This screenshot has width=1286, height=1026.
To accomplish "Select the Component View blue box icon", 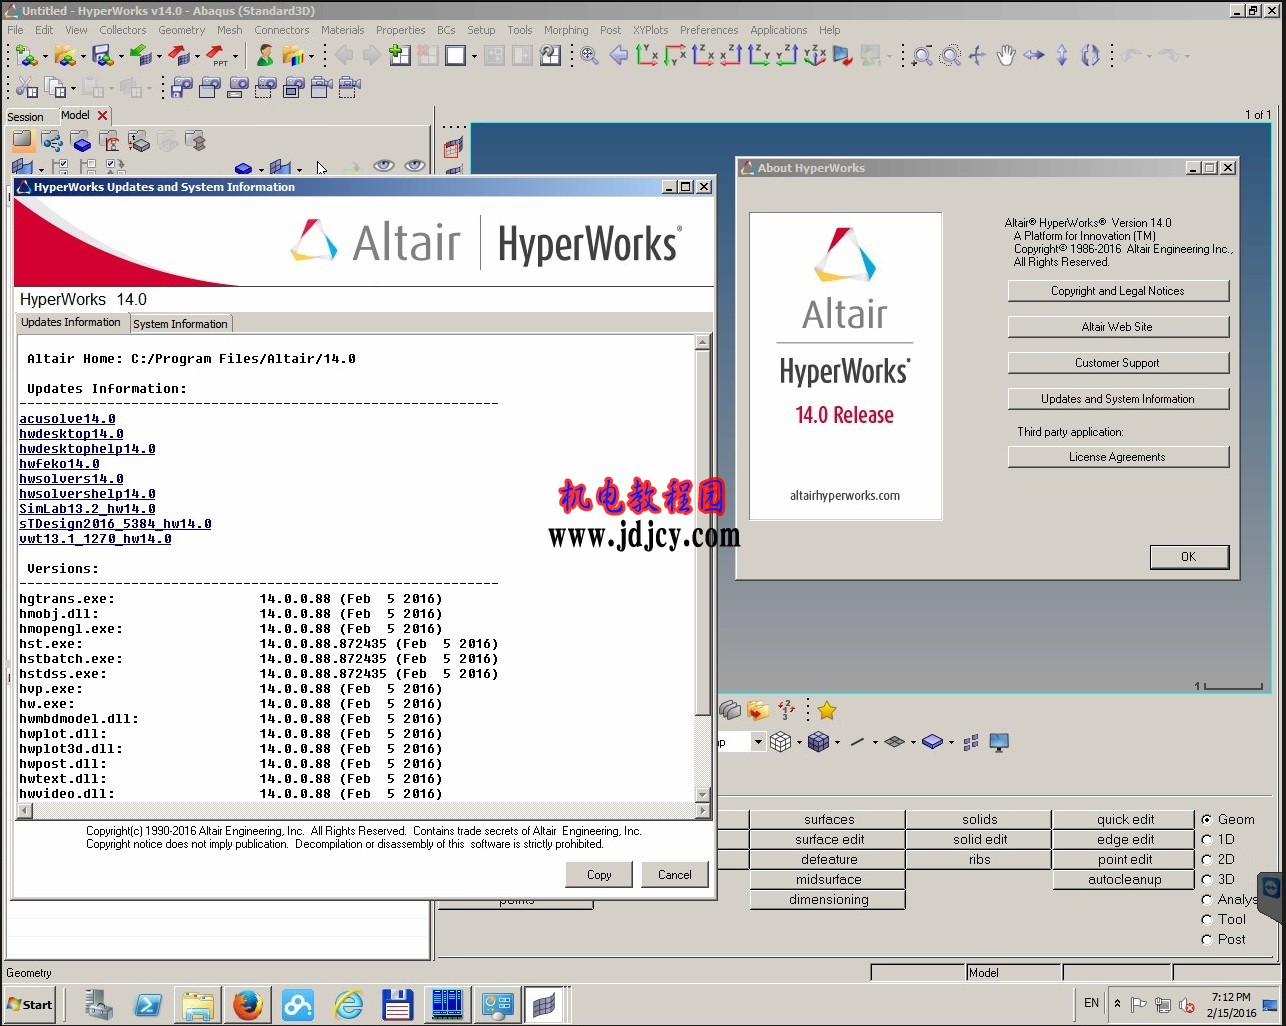I will click(x=81, y=142).
